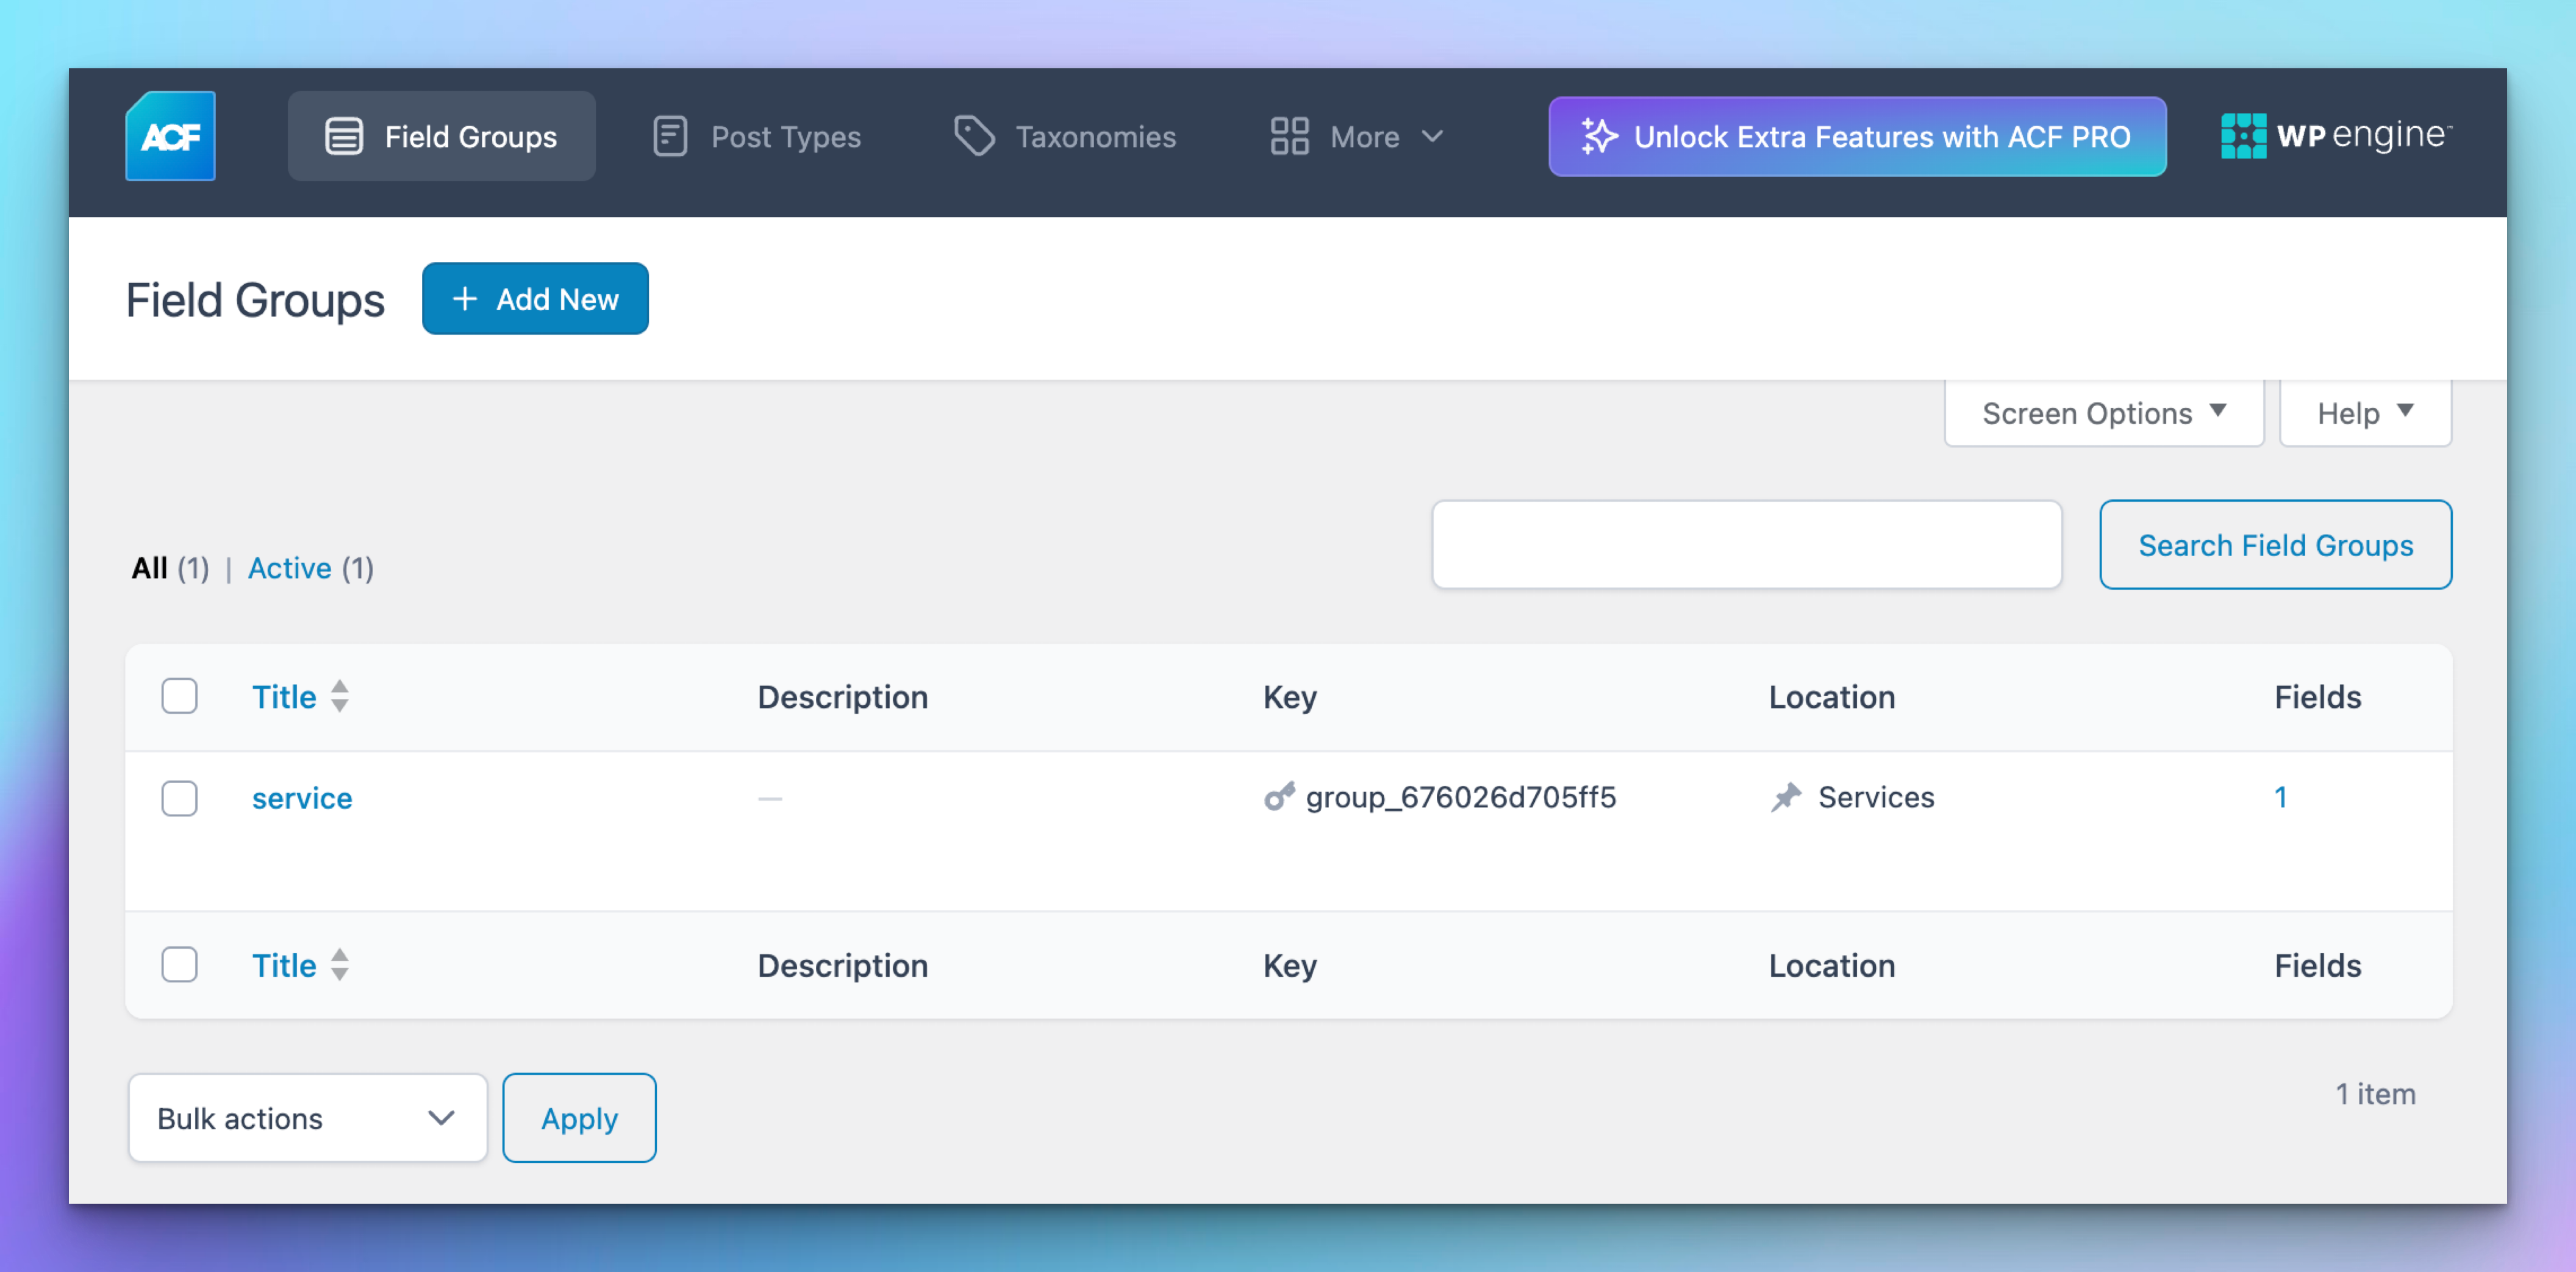Screen dimensions: 2576x1272
Task: Focus the field groups search box
Action: (1747, 545)
